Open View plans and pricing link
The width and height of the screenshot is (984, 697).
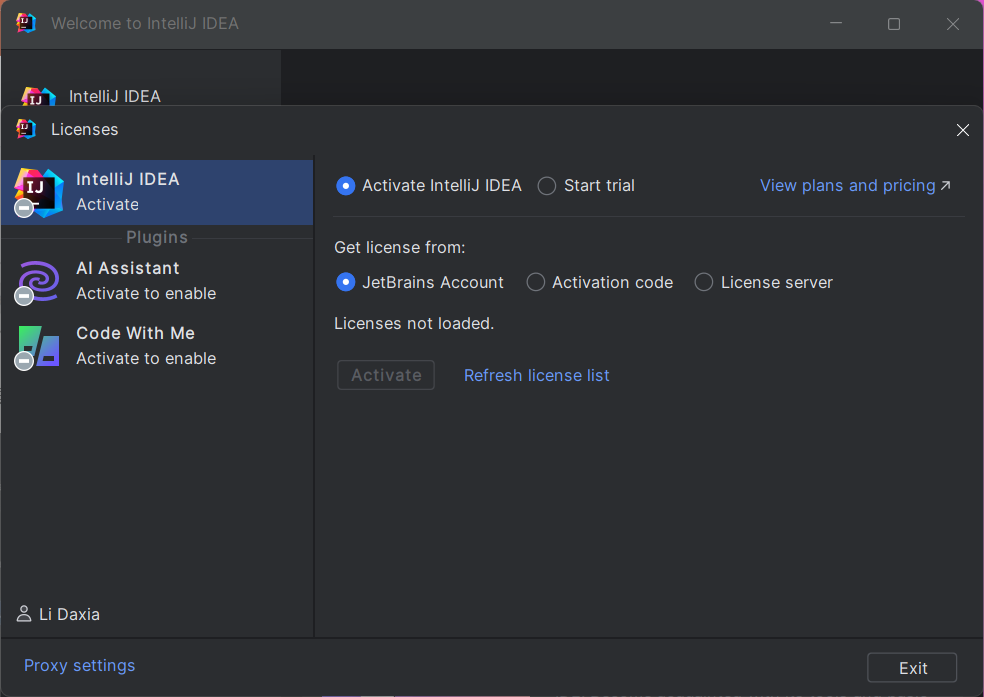[x=855, y=186]
